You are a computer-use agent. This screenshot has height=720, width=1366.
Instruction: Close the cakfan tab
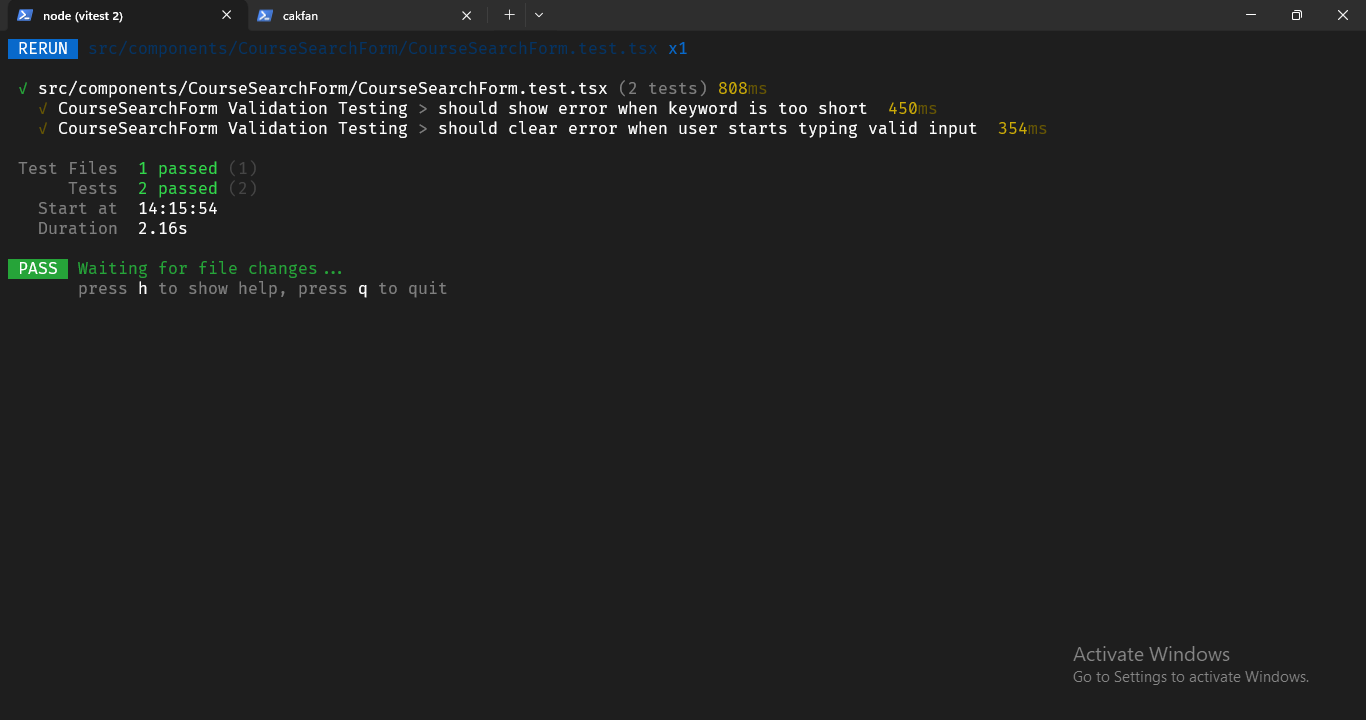tap(466, 15)
